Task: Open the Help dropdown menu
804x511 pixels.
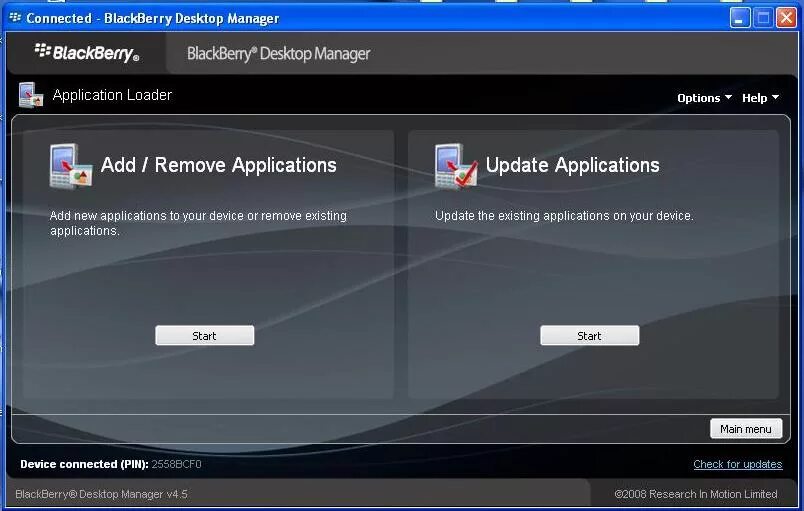Action: click(760, 98)
